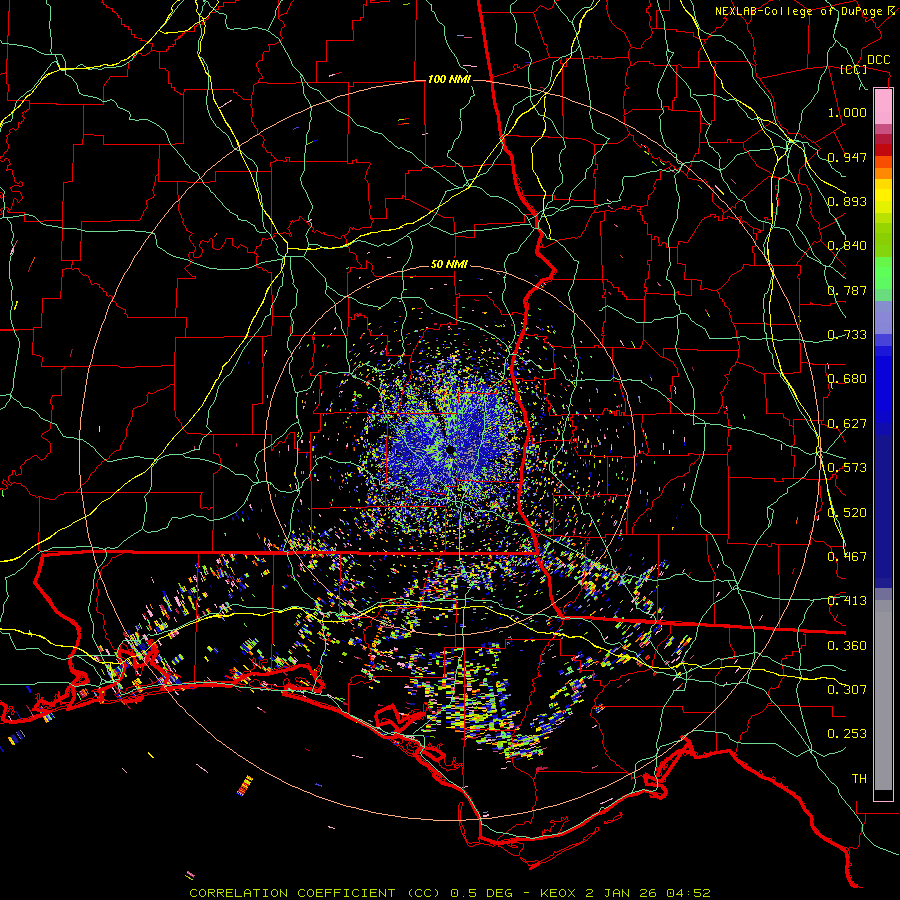Pick the bright green swatch on the color bar
Viewport: 900px width, 900px height.
[883, 273]
